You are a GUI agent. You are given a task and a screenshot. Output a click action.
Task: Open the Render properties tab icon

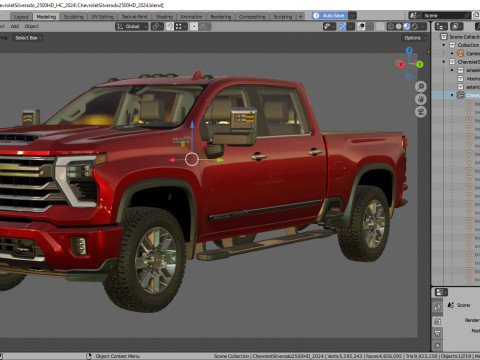point(438,321)
